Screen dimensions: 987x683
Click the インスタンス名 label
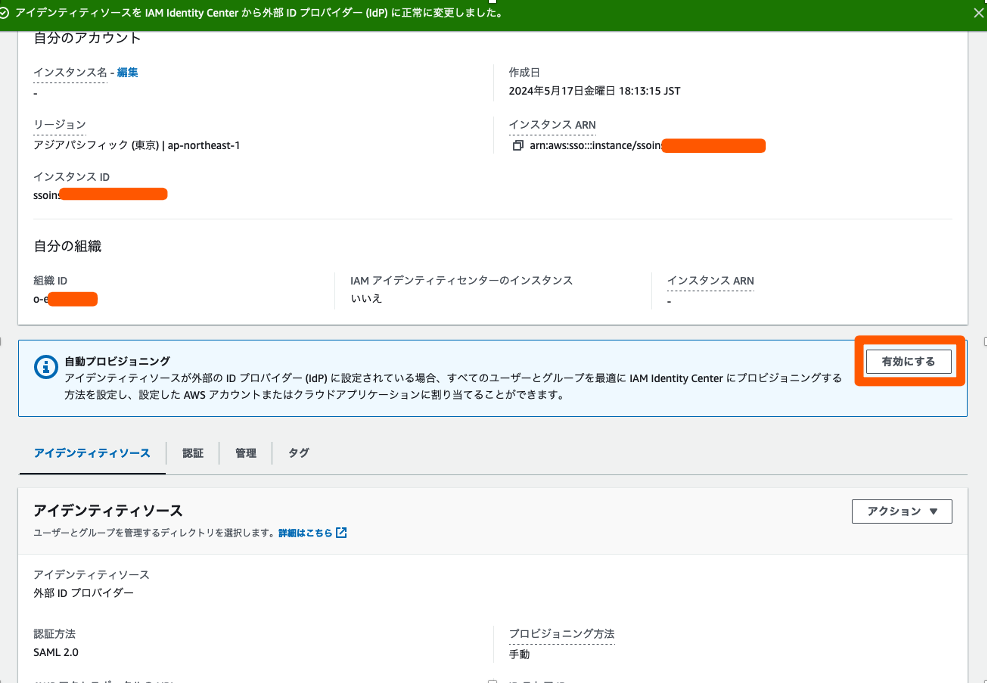70,72
